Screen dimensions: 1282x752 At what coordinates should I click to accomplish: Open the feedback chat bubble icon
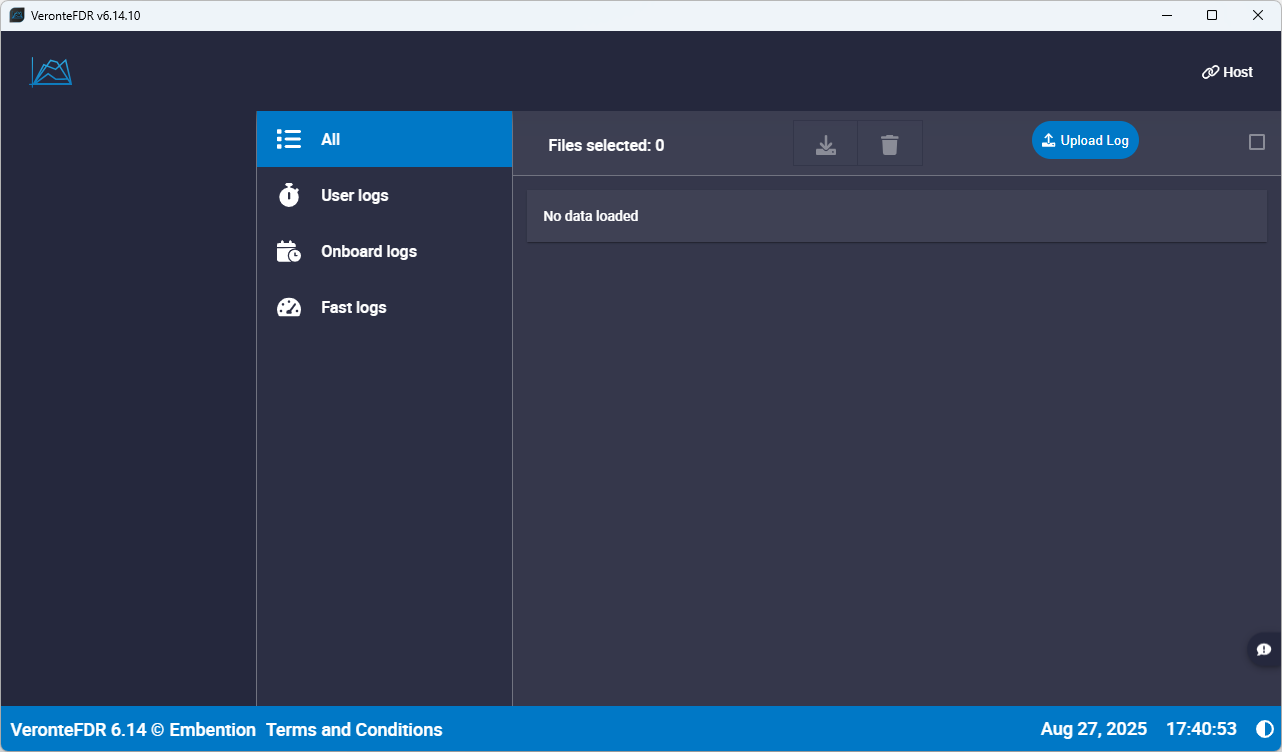click(x=1264, y=649)
